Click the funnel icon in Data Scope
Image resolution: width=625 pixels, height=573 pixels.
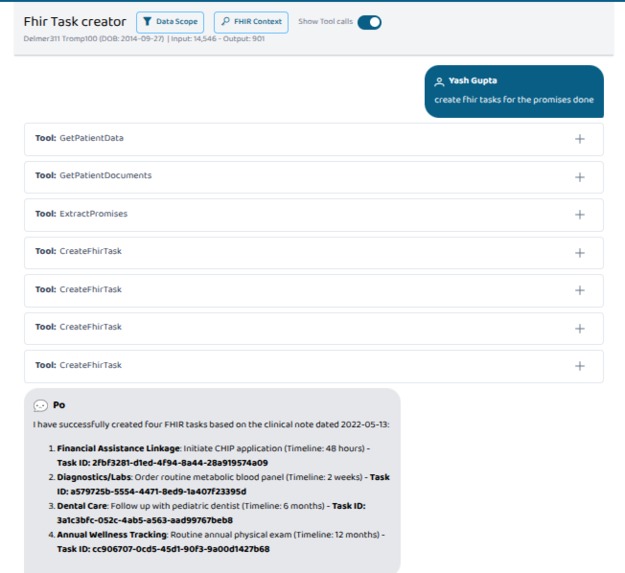(147, 22)
